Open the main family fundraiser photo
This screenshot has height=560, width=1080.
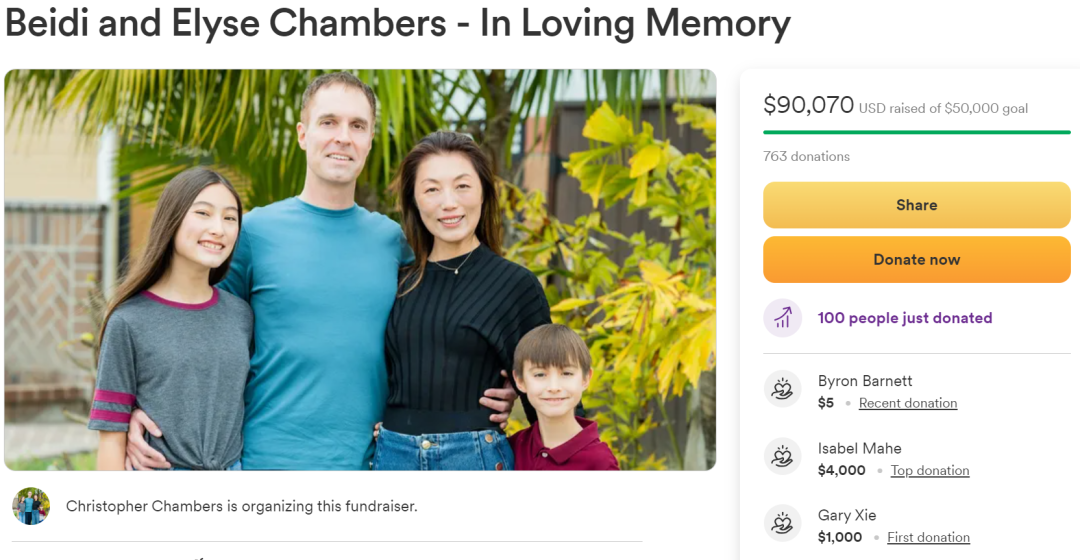tap(360, 269)
